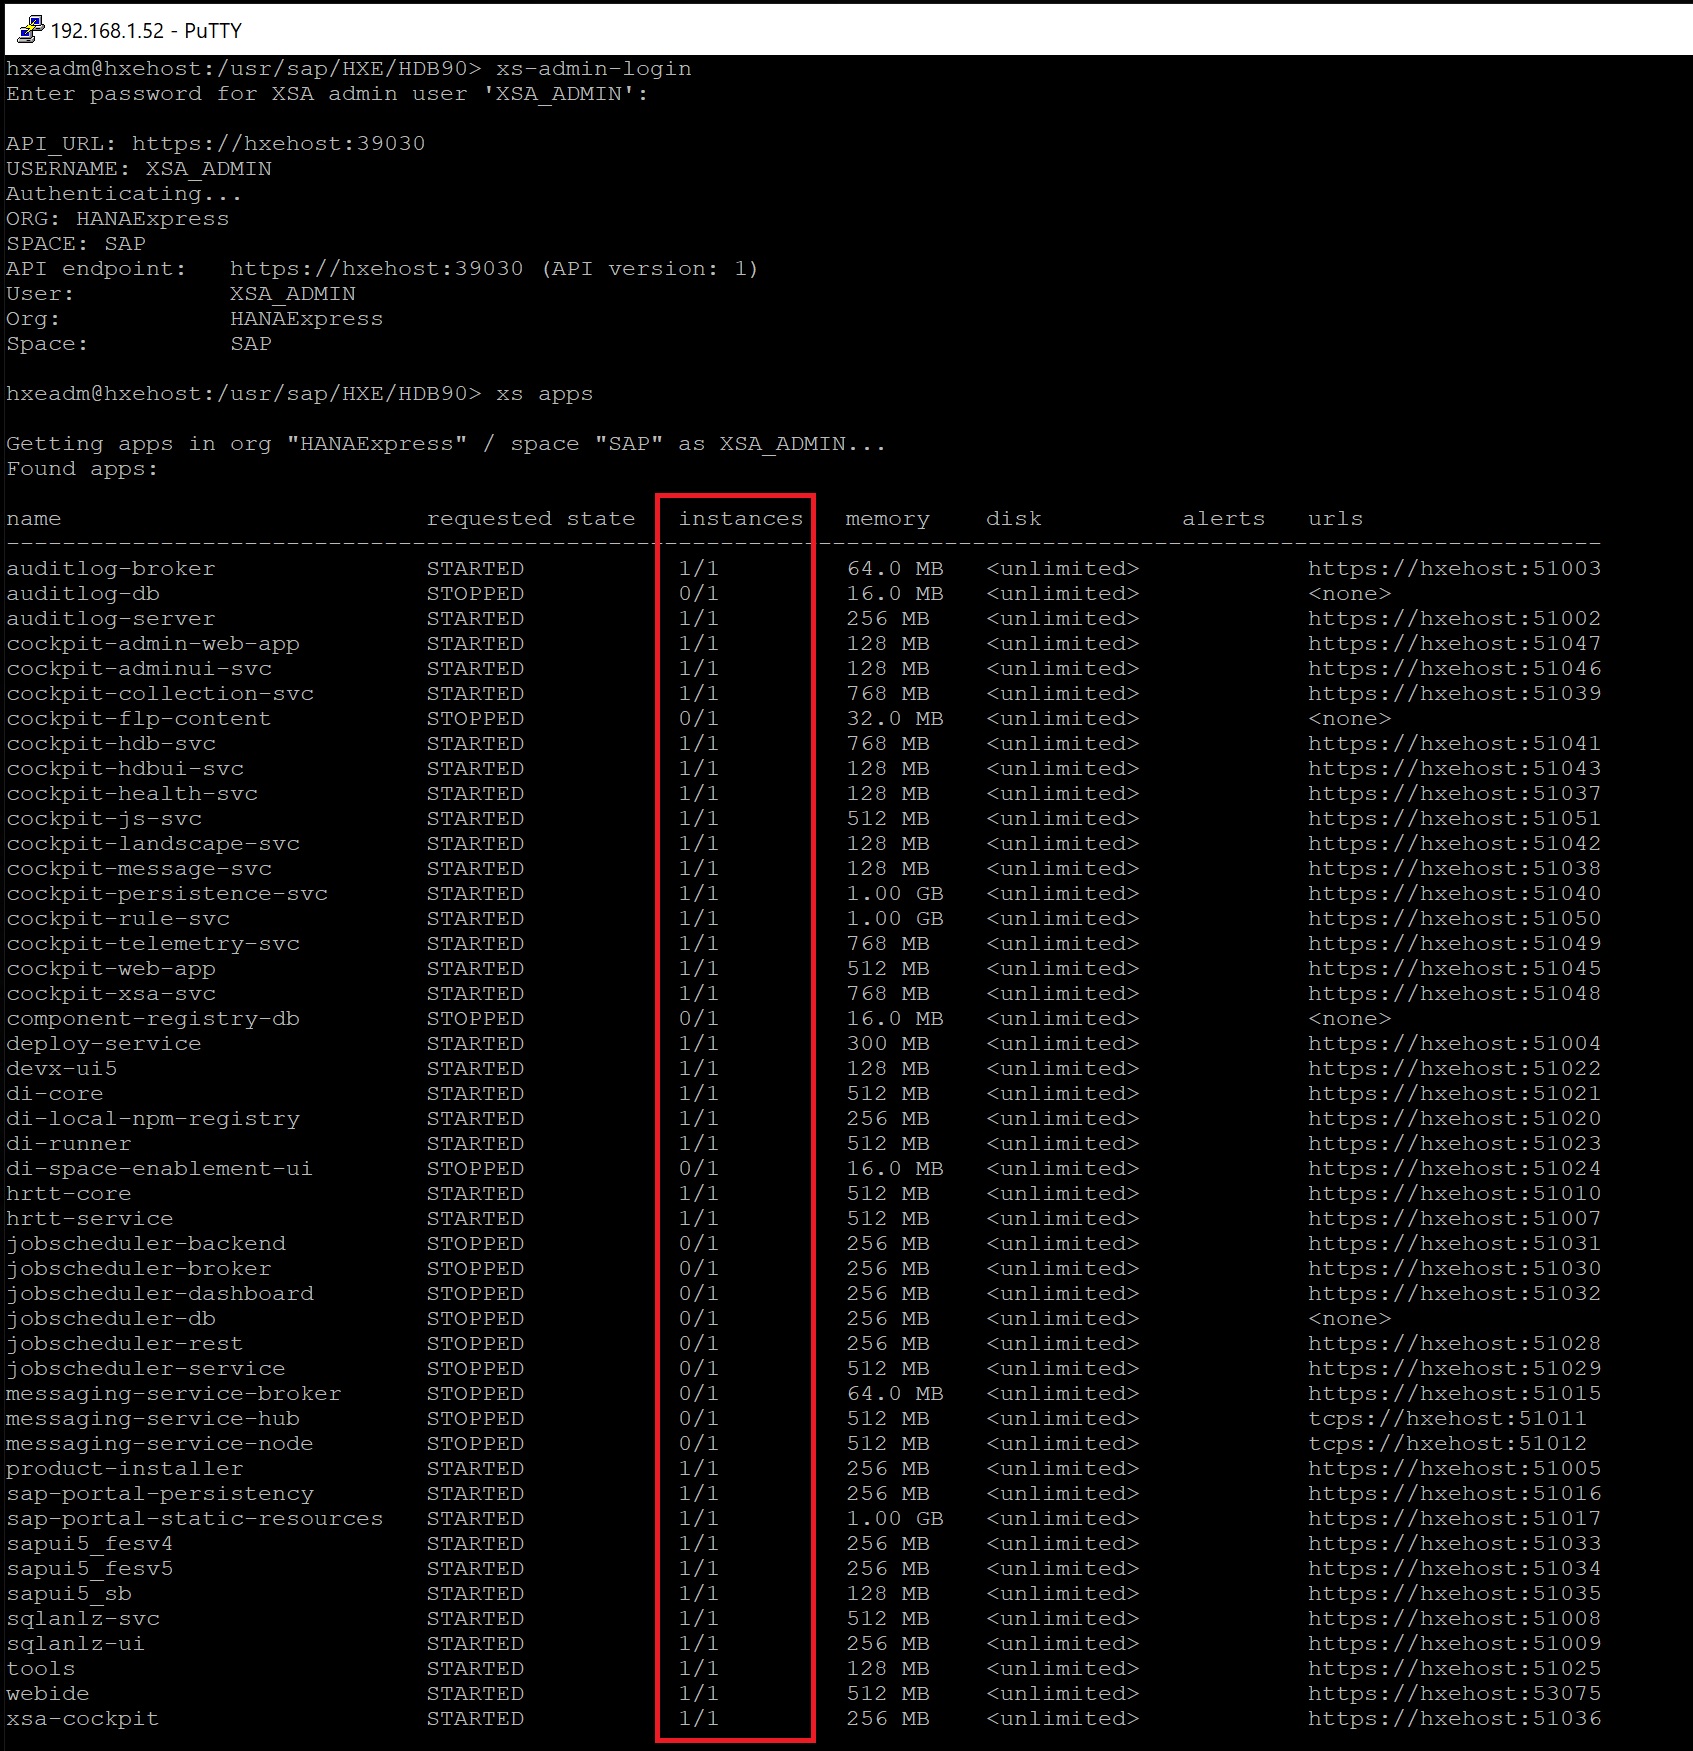Click the deploy-service 300 MB memory value
The width and height of the screenshot is (1693, 1751).
[x=887, y=1044]
